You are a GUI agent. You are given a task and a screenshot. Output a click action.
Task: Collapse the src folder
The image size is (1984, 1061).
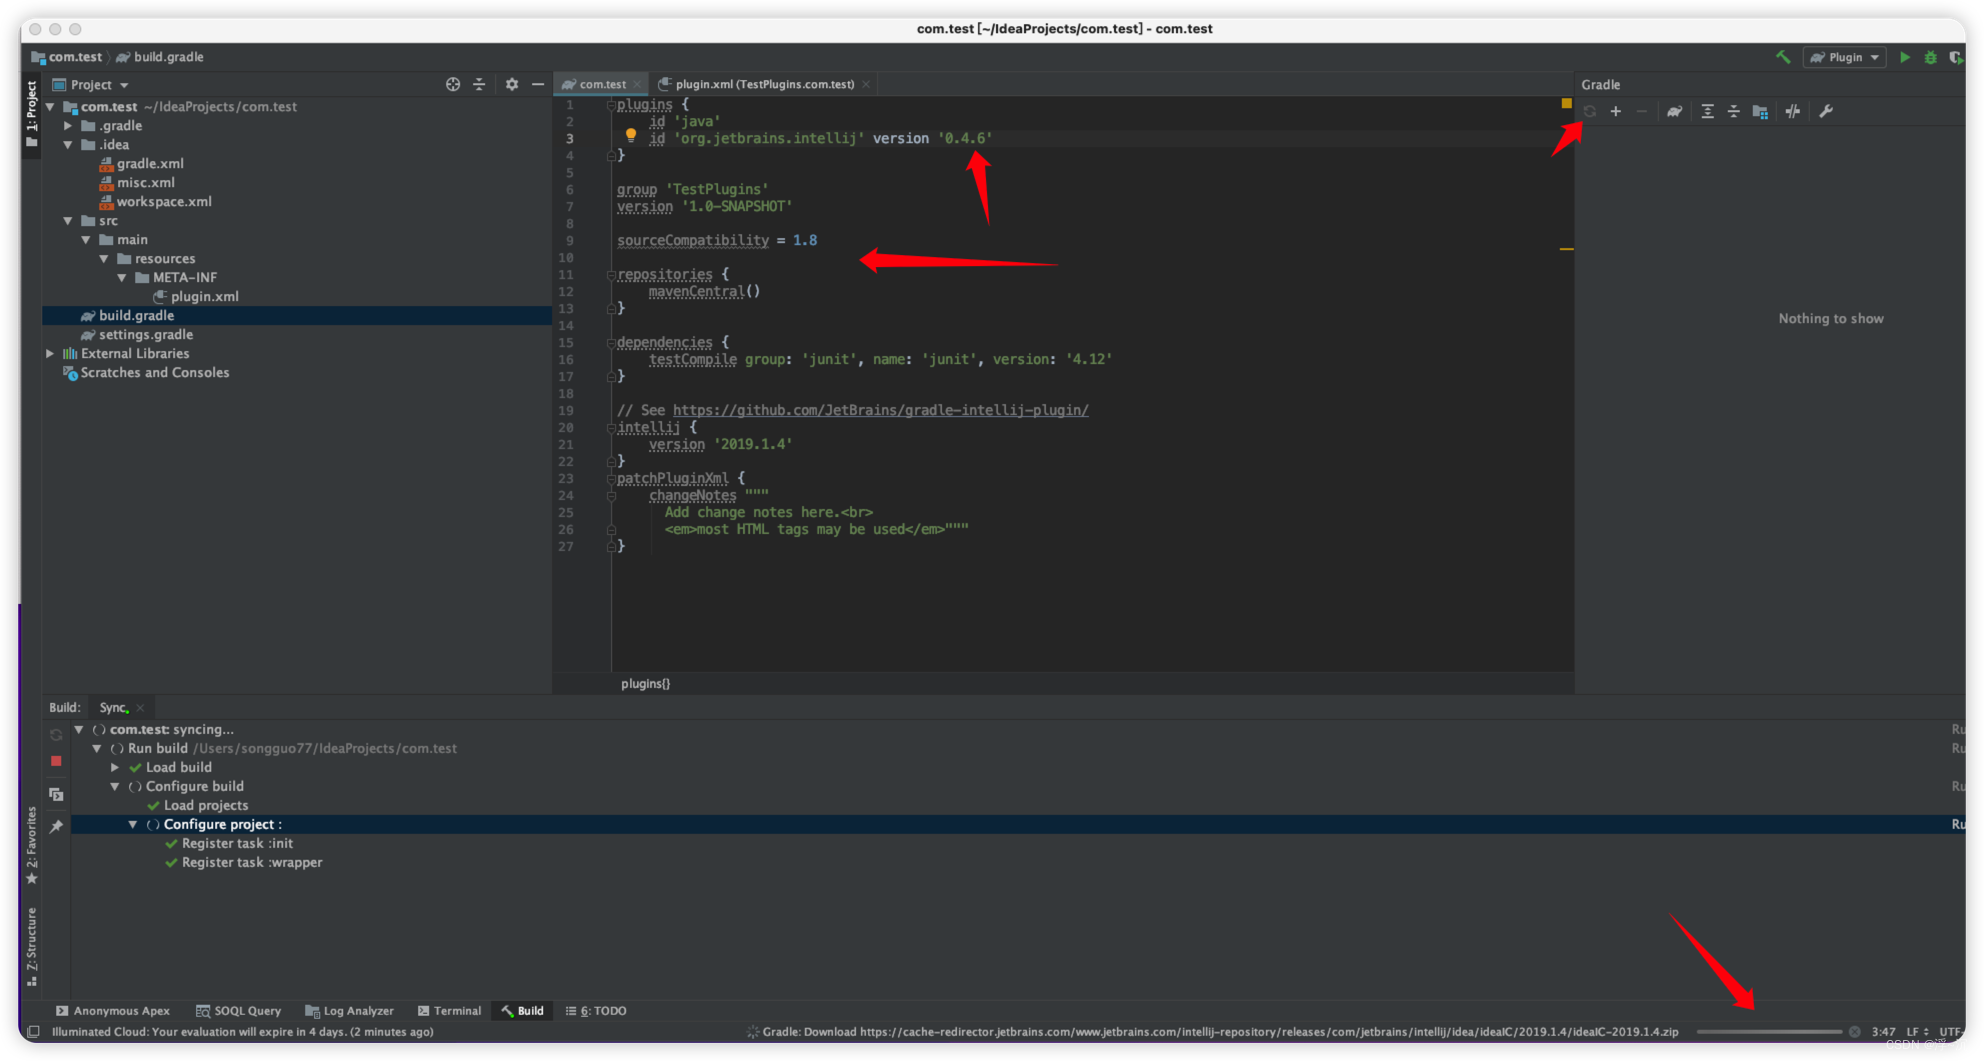(x=68, y=220)
